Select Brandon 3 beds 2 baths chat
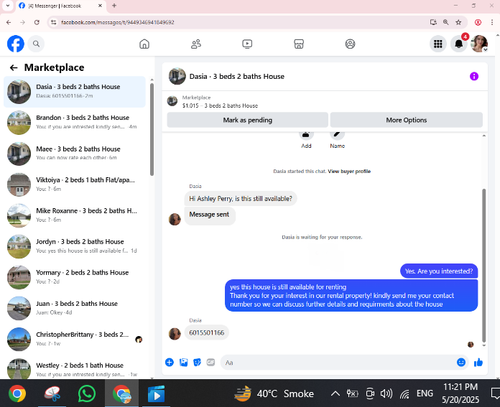 [75, 123]
